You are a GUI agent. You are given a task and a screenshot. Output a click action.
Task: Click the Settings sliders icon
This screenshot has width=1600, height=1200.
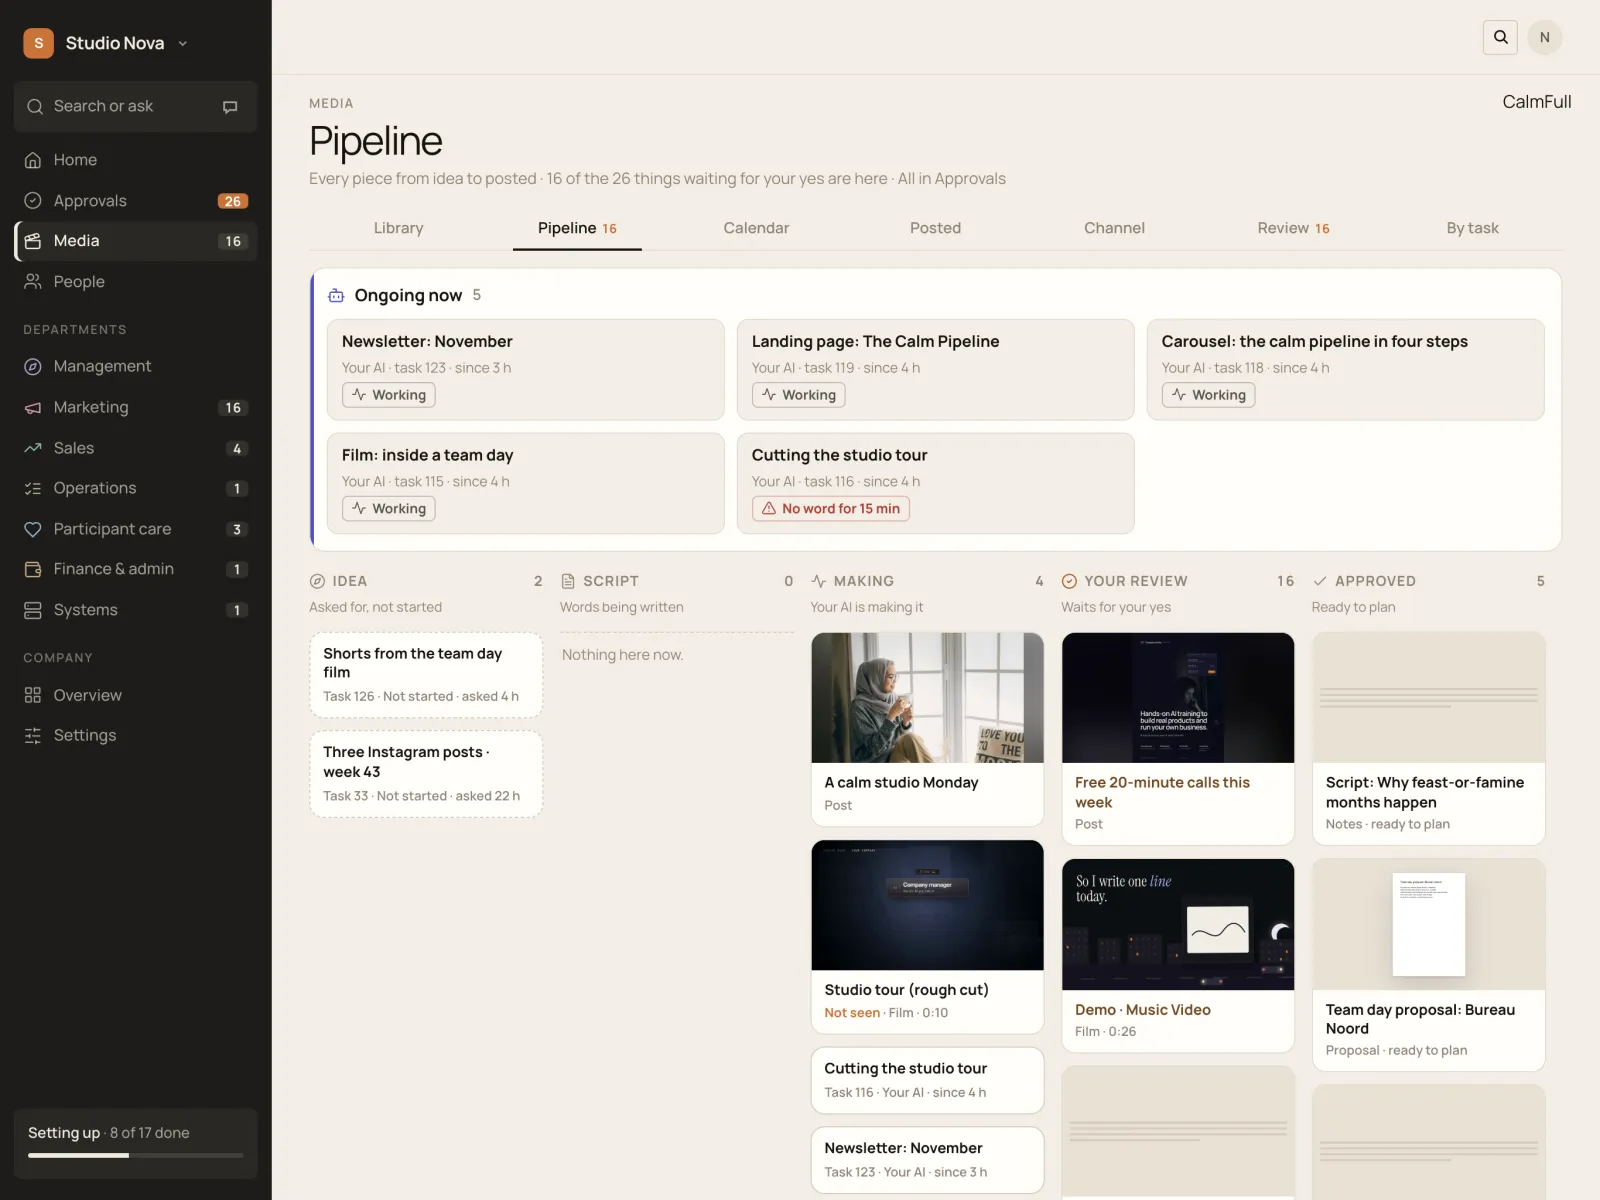[x=33, y=735]
